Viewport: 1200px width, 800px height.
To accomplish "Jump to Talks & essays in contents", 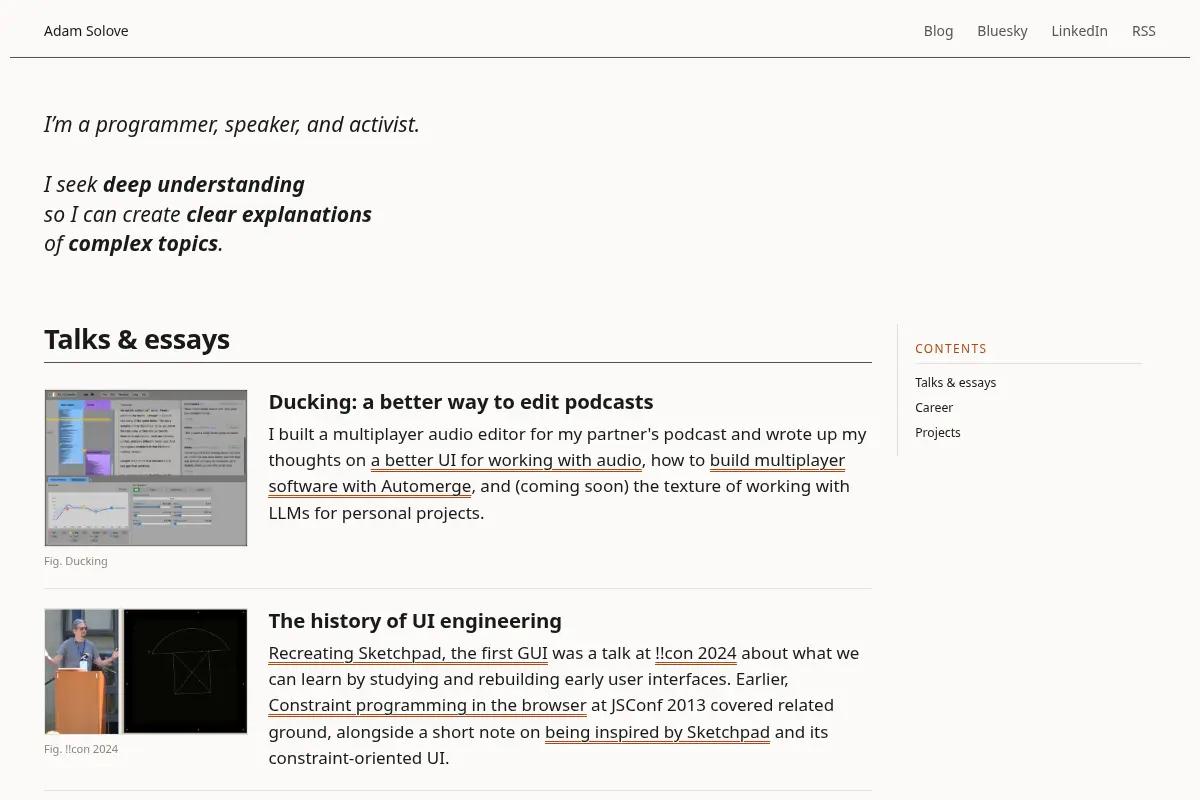I will 955,382.
